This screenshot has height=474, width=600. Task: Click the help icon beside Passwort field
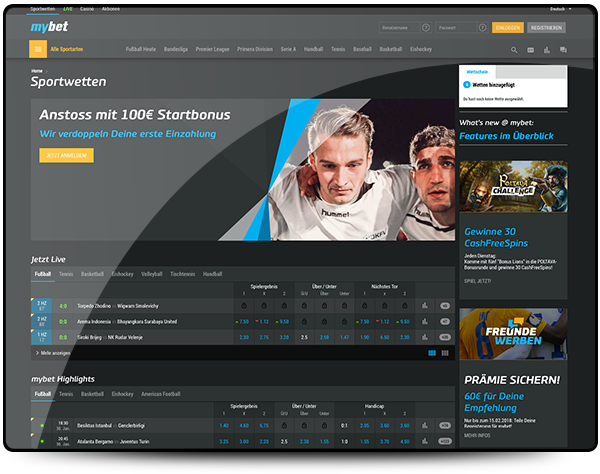click(482, 28)
